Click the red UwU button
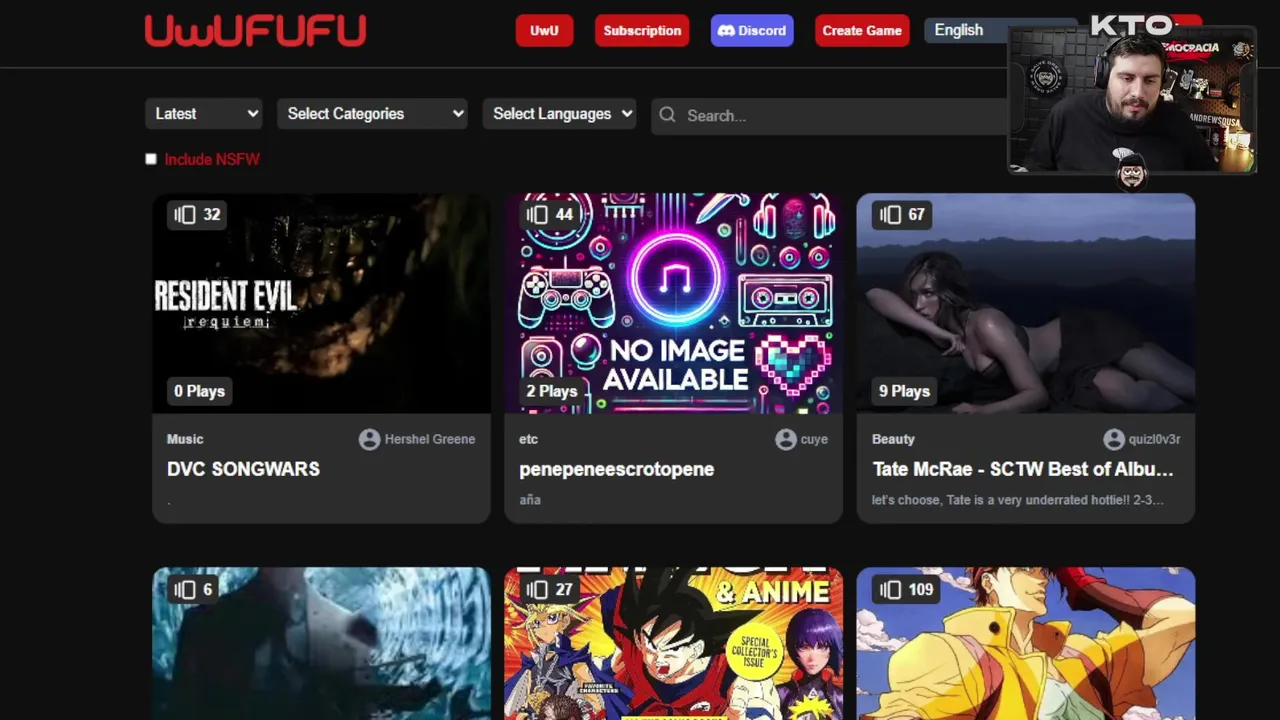The image size is (1280, 720). point(544,30)
